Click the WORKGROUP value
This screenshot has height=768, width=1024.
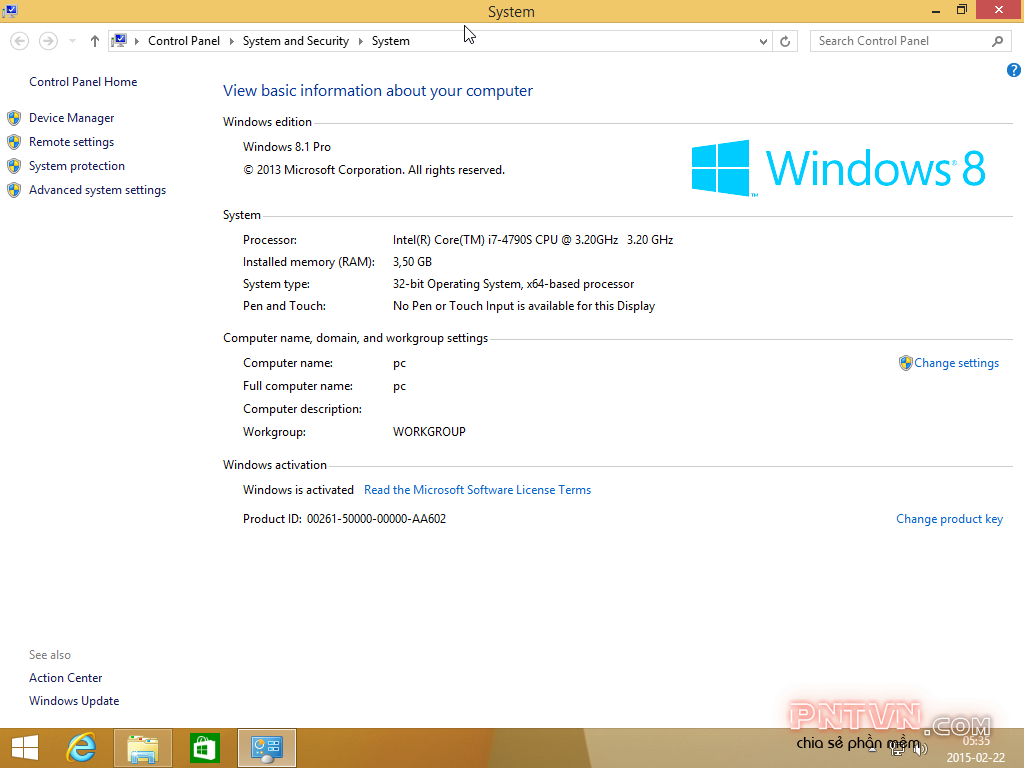point(429,432)
